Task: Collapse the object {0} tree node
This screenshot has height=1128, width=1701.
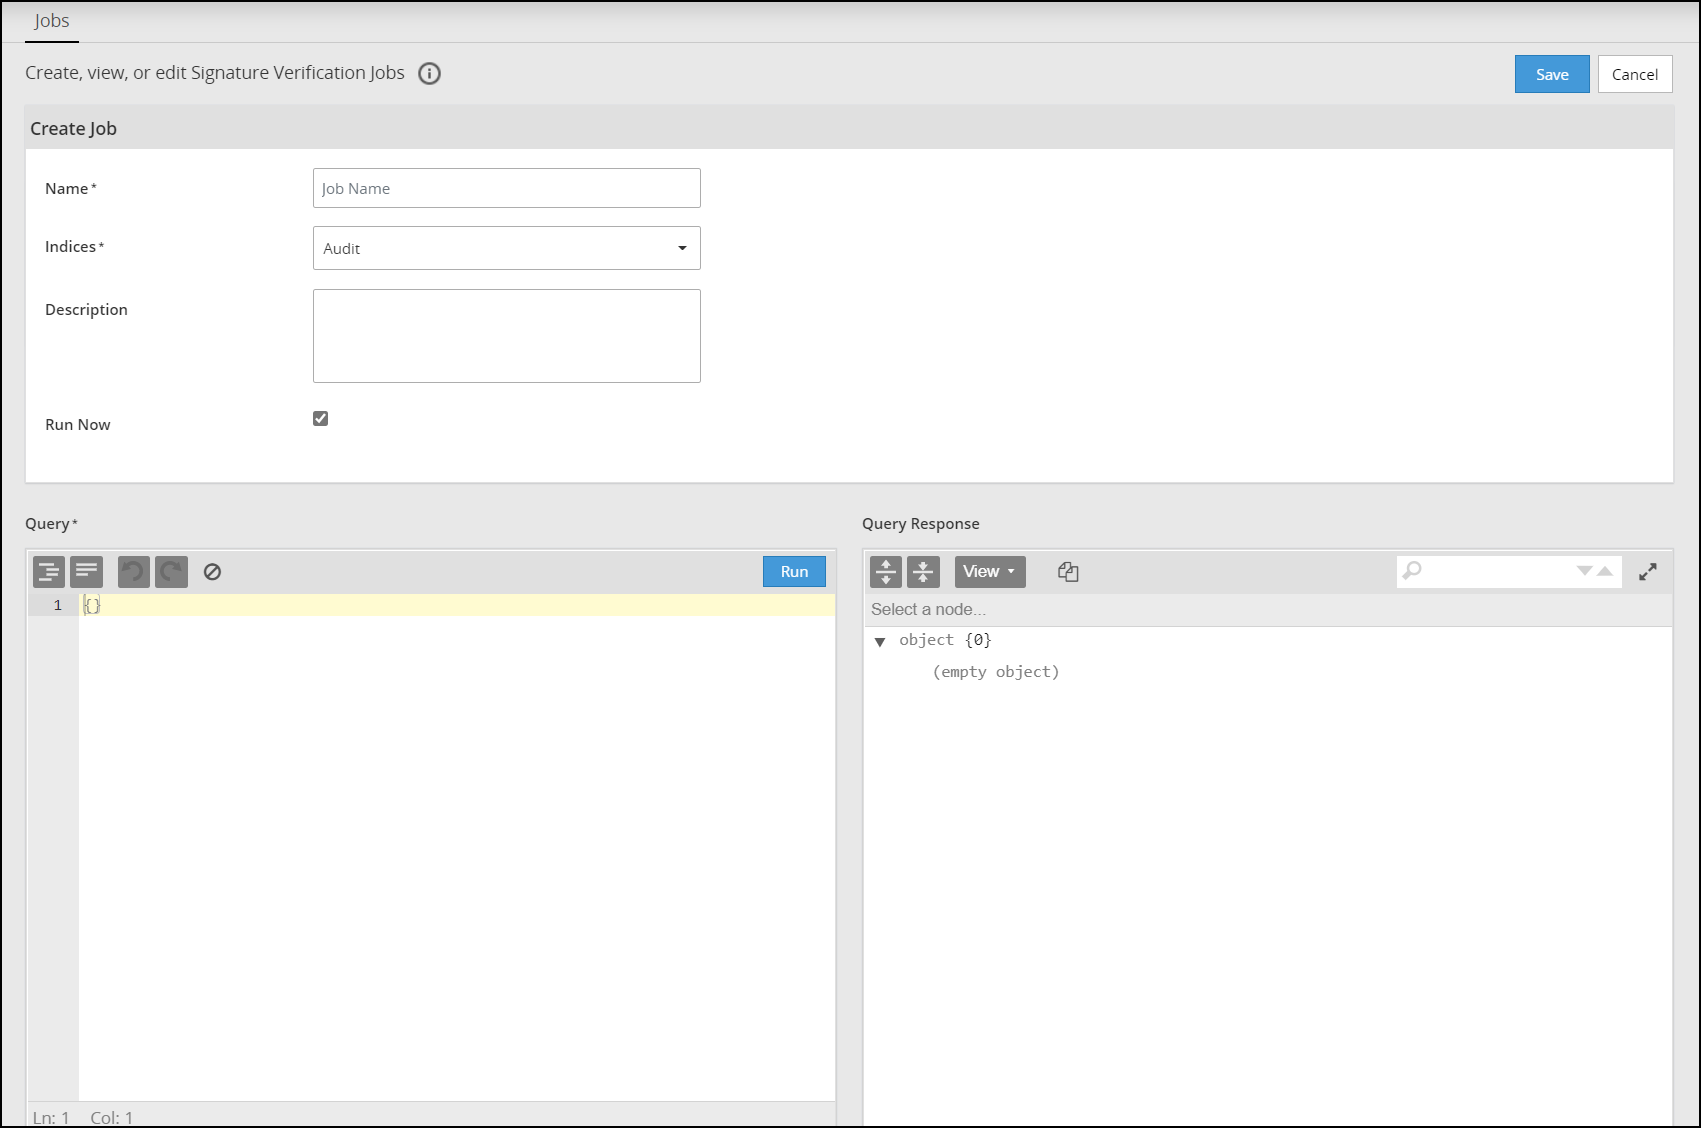Action: pyautogui.click(x=880, y=642)
